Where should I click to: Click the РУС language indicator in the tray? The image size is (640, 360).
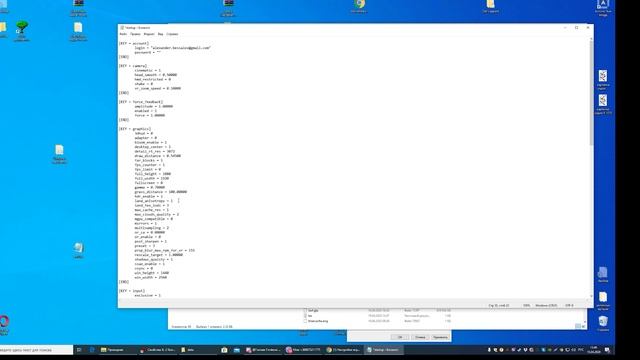point(580,350)
